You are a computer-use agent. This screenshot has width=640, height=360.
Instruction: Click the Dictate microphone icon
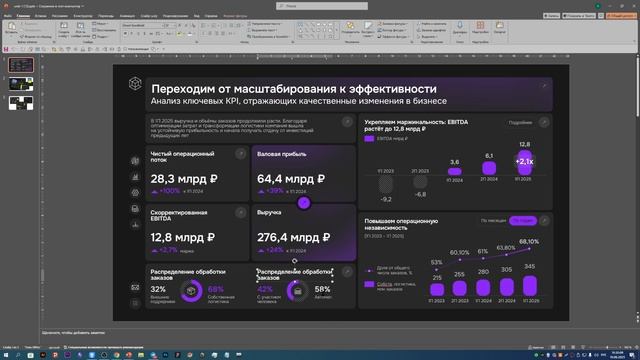pyautogui.click(x=460, y=25)
